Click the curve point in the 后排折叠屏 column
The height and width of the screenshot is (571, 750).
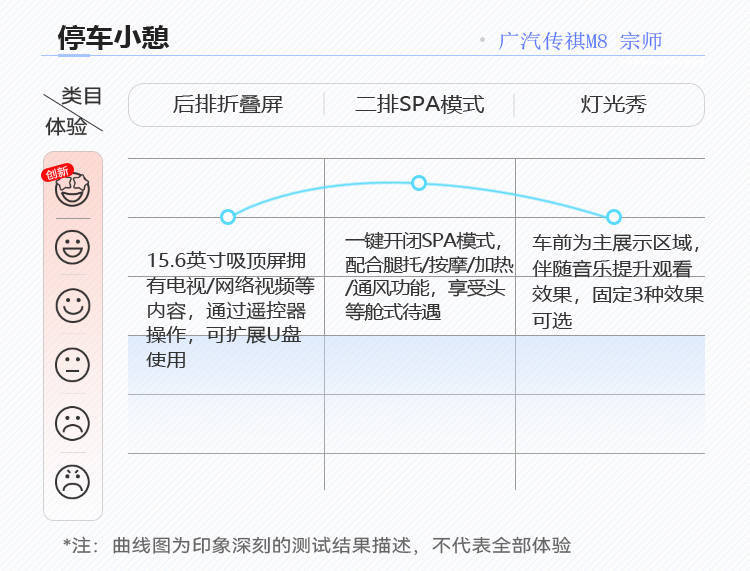(x=228, y=217)
